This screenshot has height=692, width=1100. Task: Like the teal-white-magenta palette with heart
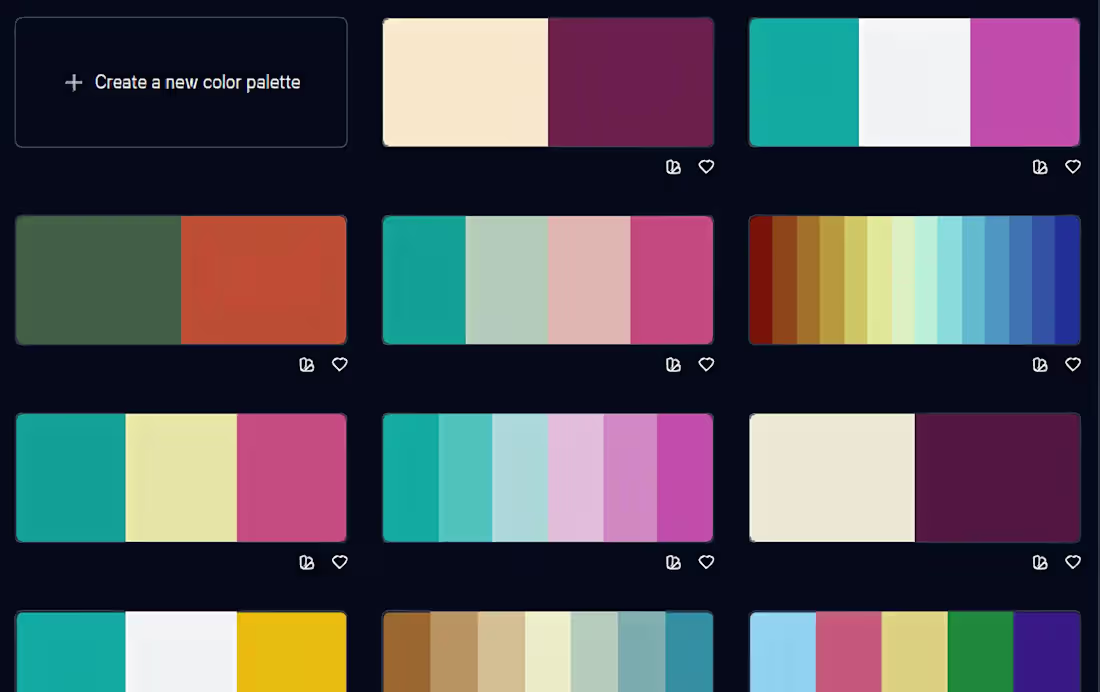[x=1073, y=167]
